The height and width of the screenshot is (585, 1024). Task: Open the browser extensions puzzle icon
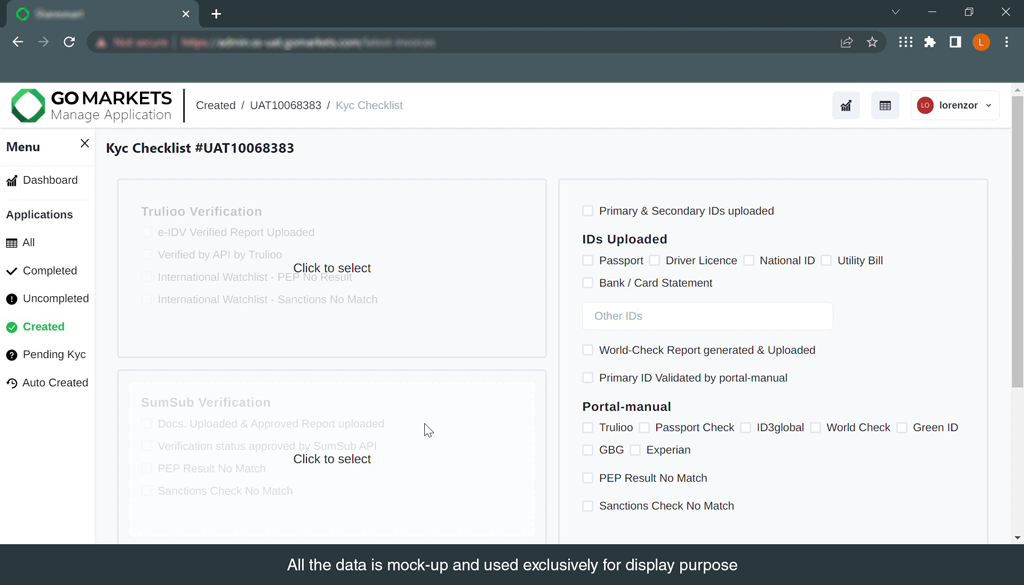(x=930, y=42)
